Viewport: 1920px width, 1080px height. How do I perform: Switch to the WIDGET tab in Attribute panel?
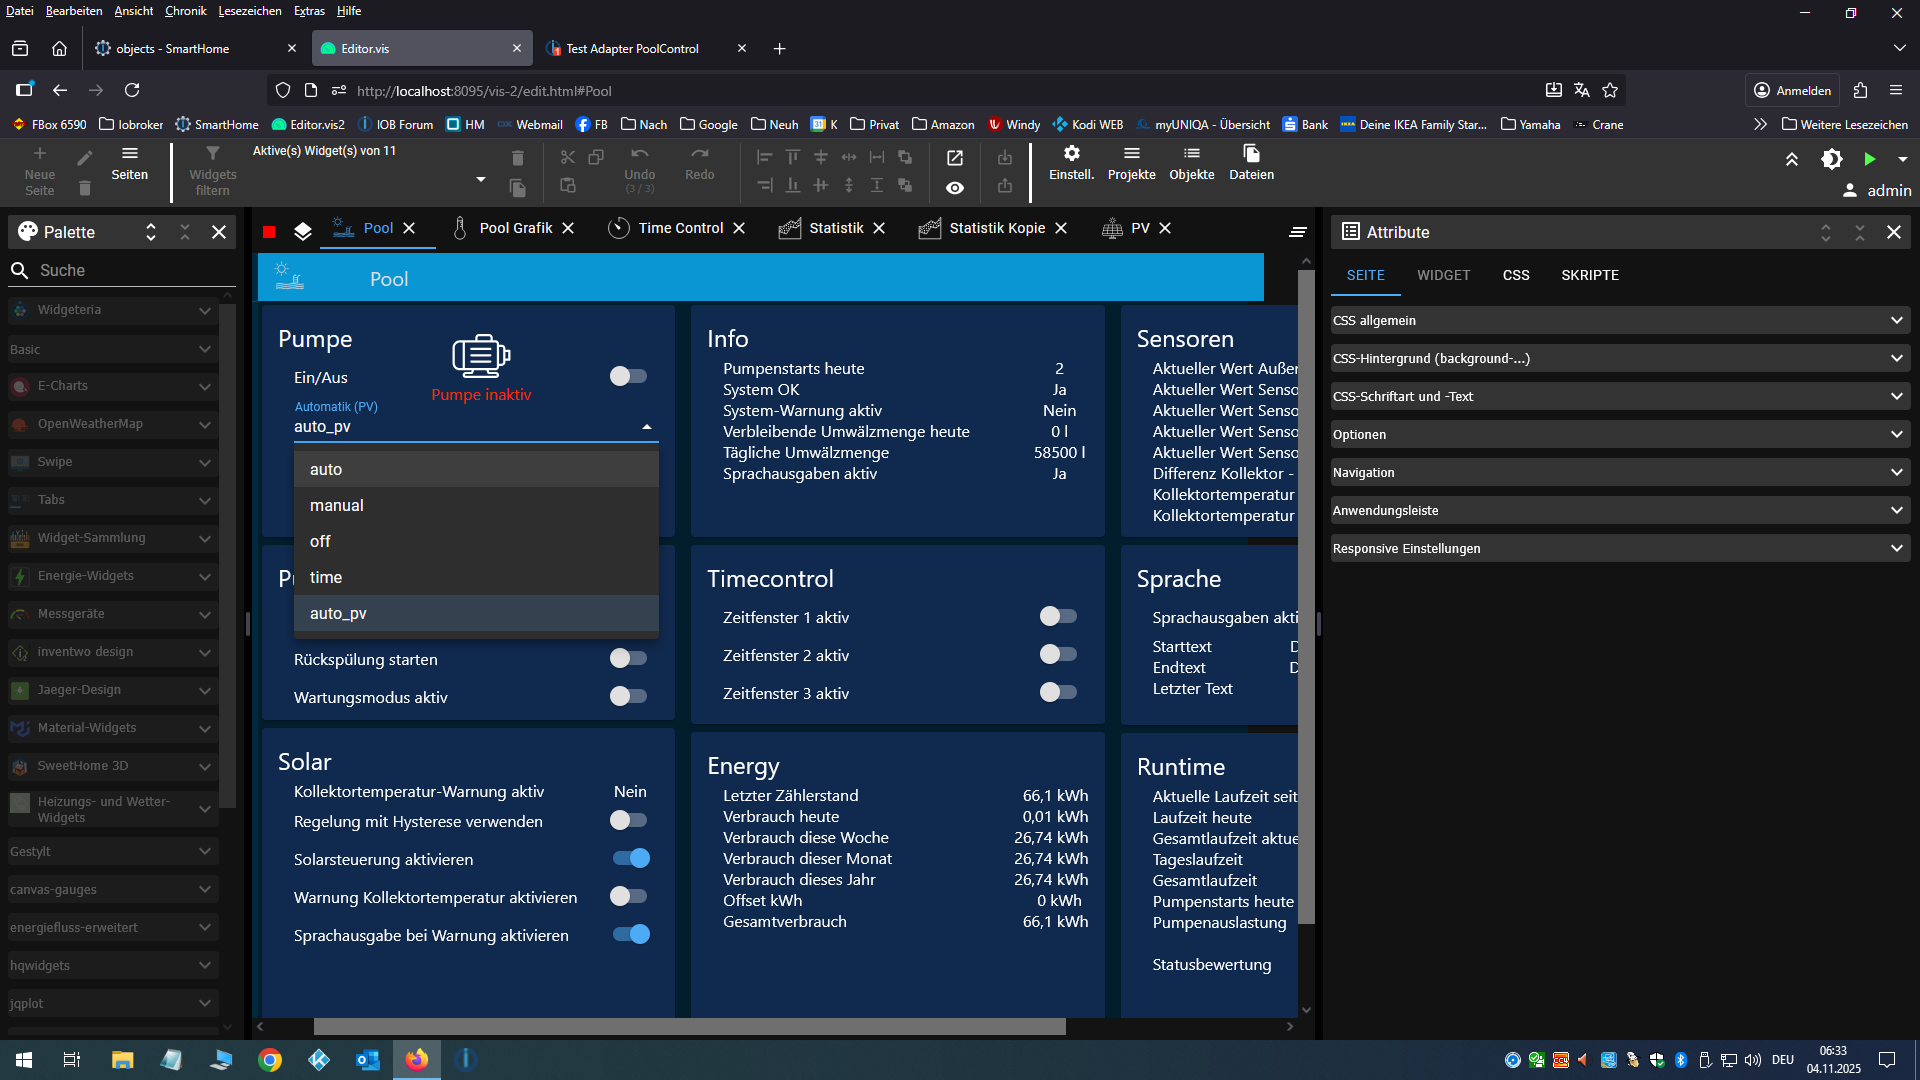click(x=1443, y=275)
